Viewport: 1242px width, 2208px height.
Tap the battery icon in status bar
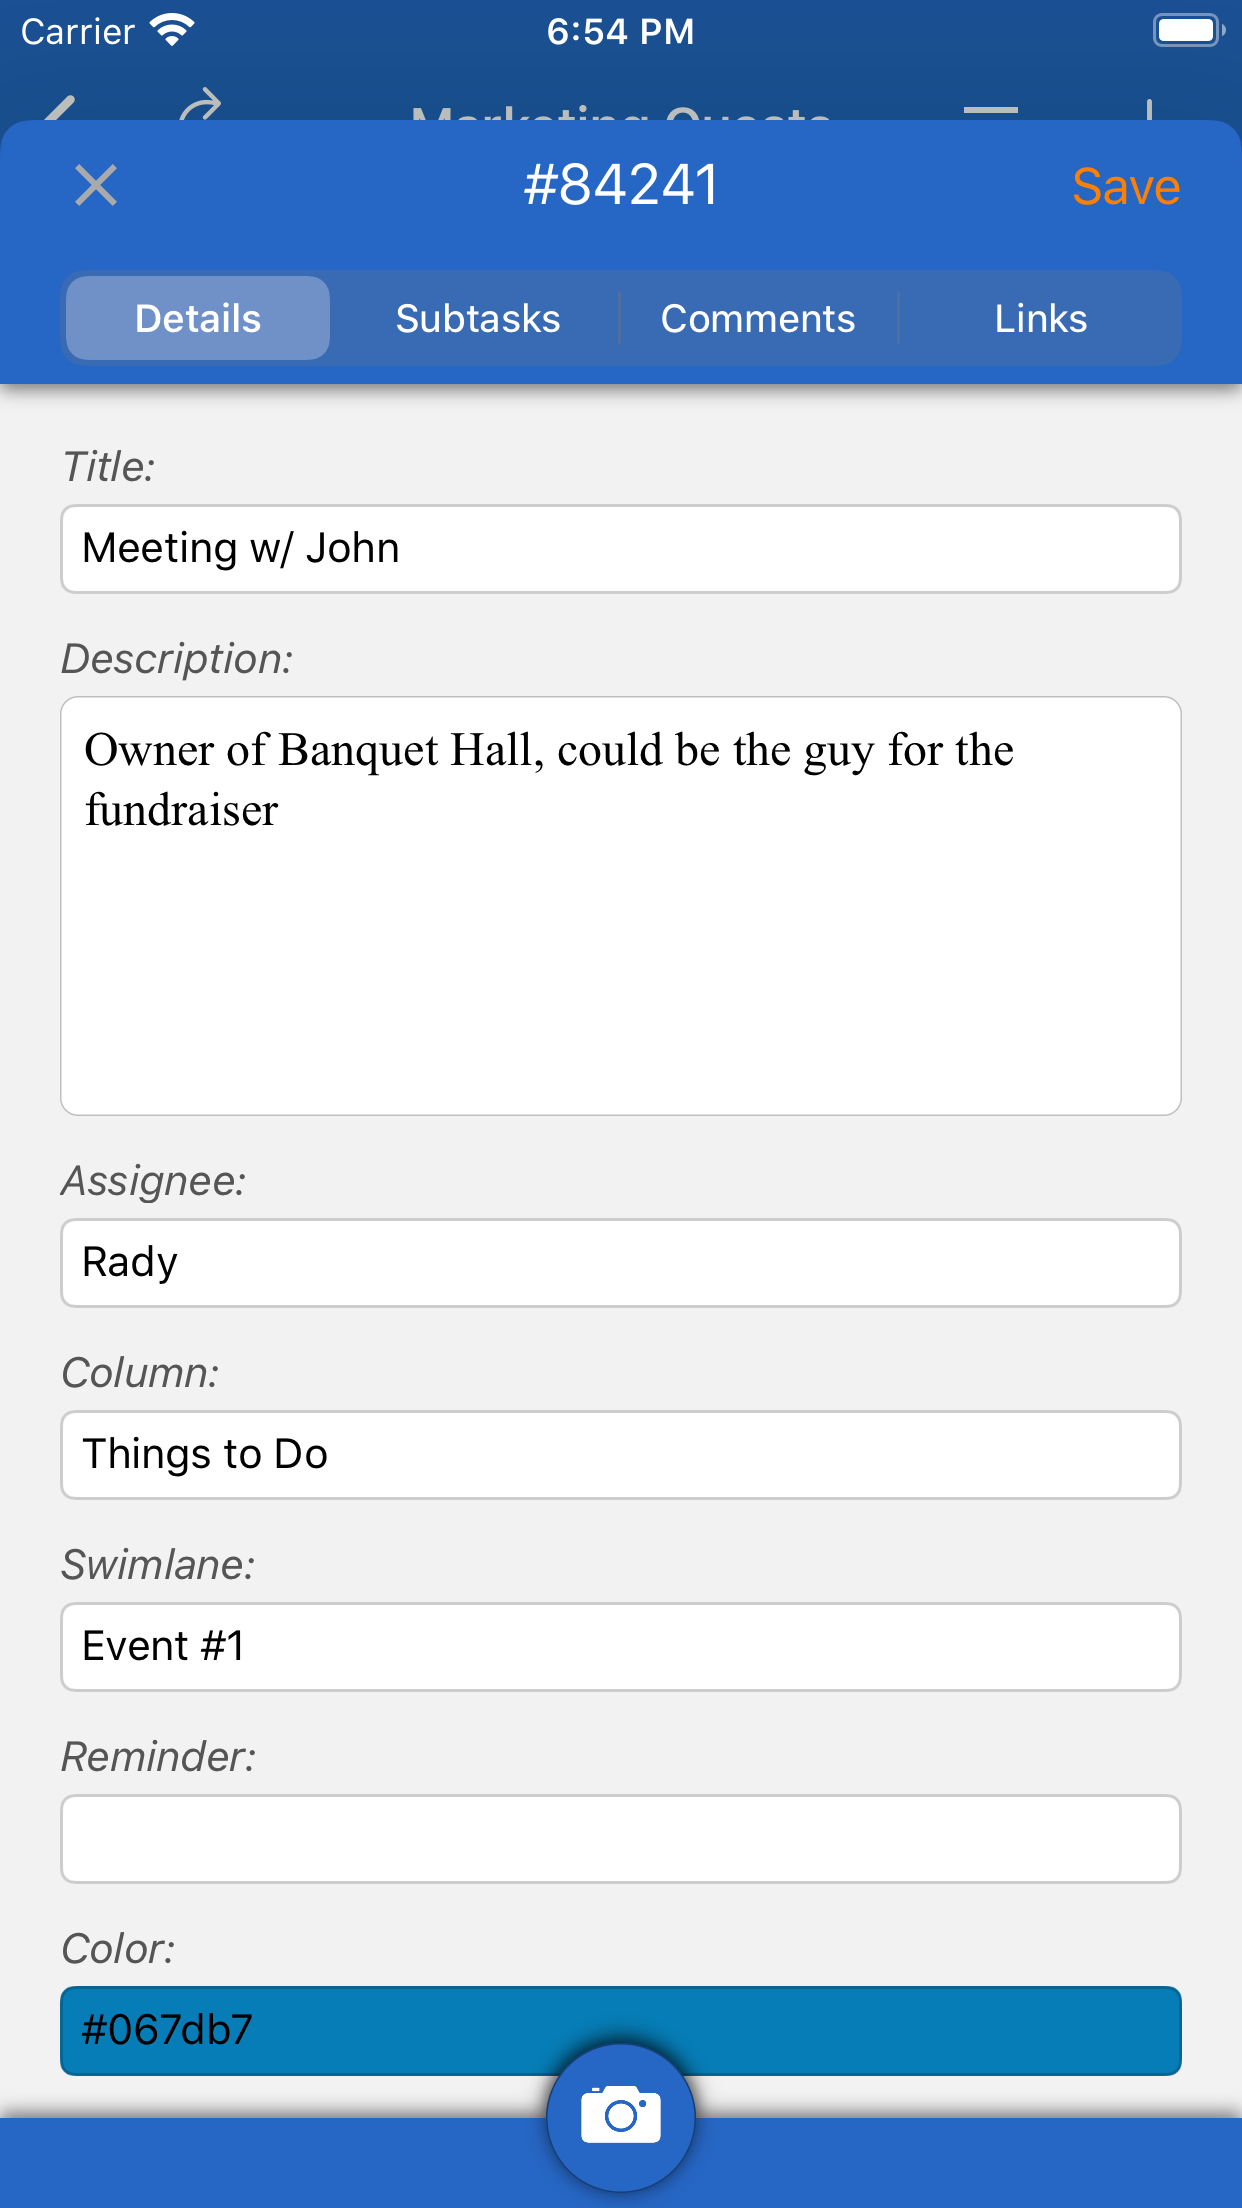1188,31
